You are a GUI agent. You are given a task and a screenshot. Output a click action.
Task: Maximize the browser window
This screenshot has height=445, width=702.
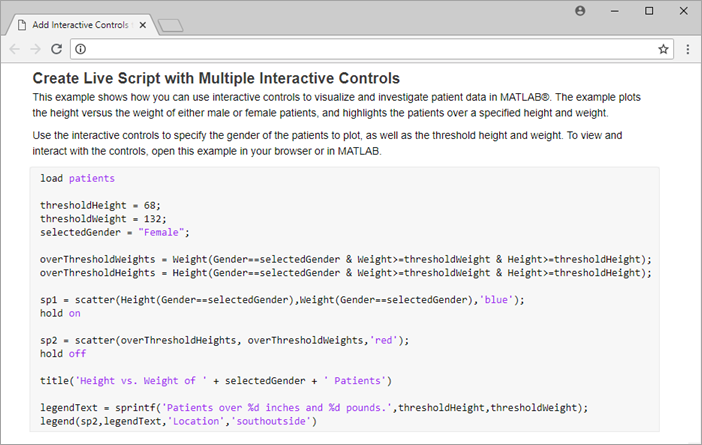pos(649,11)
